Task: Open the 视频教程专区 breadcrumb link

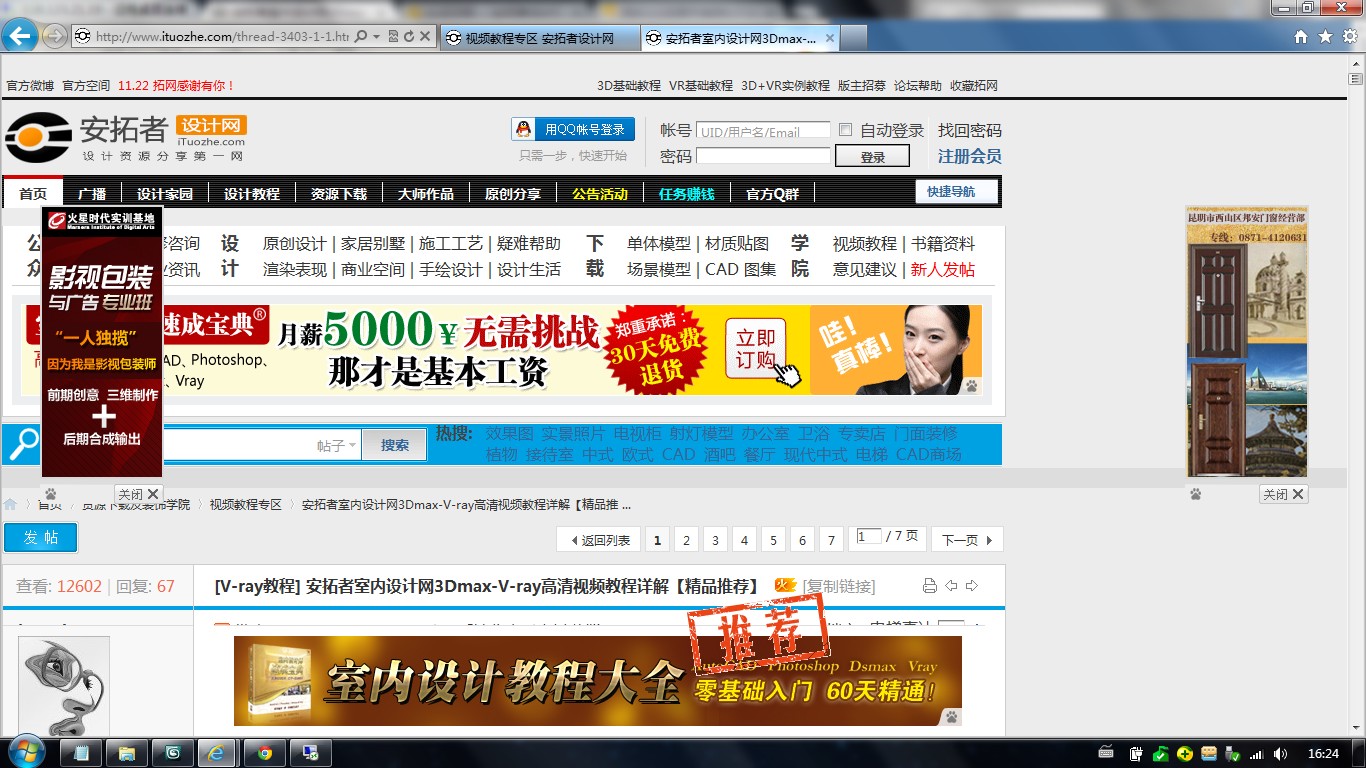Action: 246,505
